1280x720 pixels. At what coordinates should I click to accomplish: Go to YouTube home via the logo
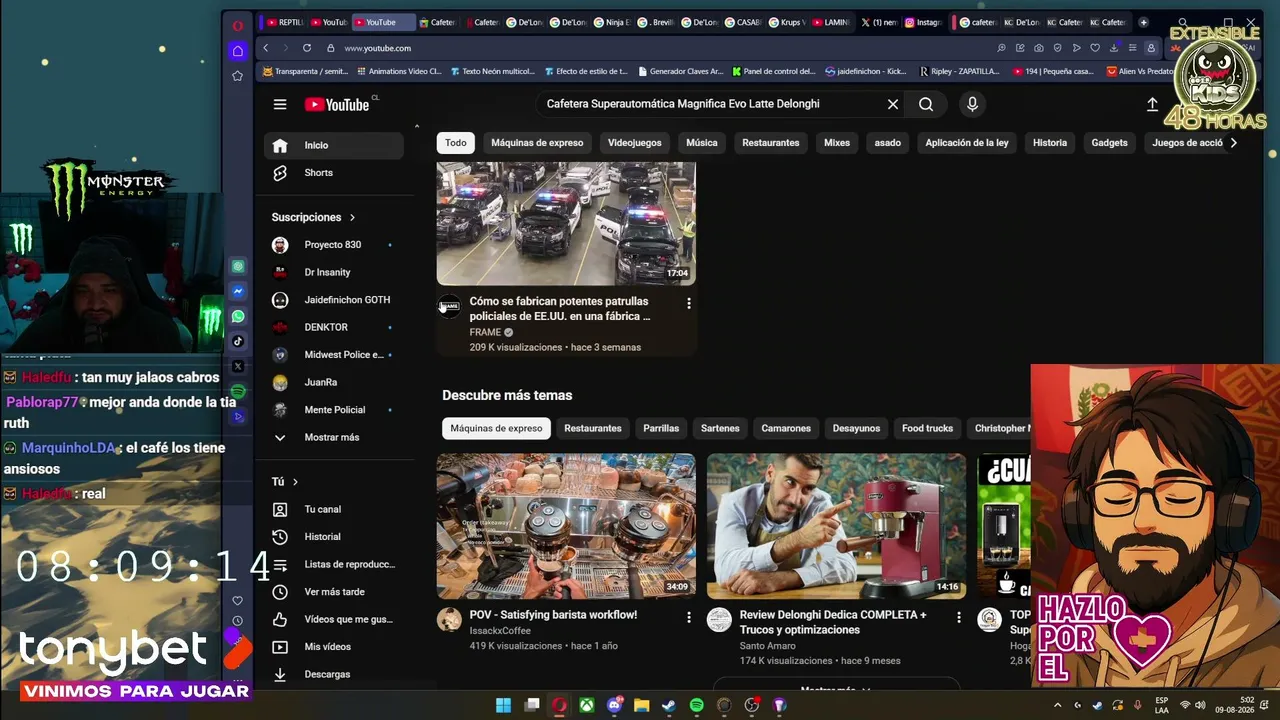[337, 104]
